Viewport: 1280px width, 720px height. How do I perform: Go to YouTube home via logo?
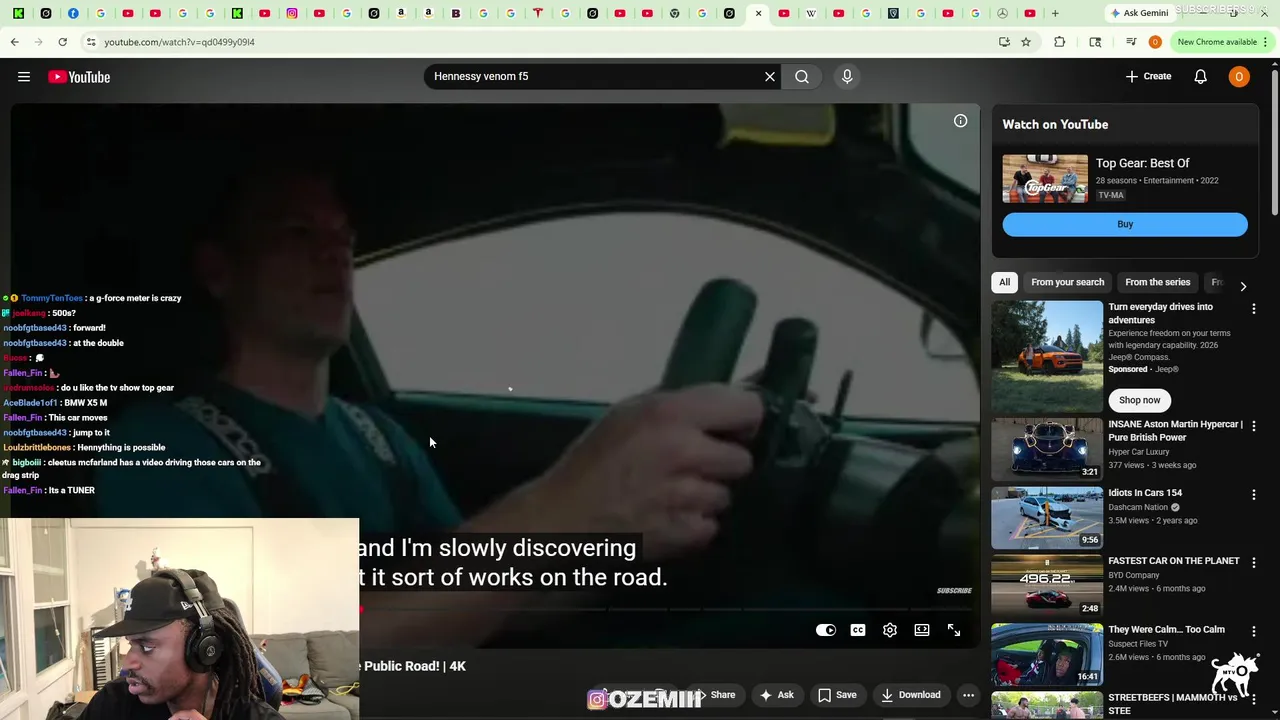coord(79,77)
